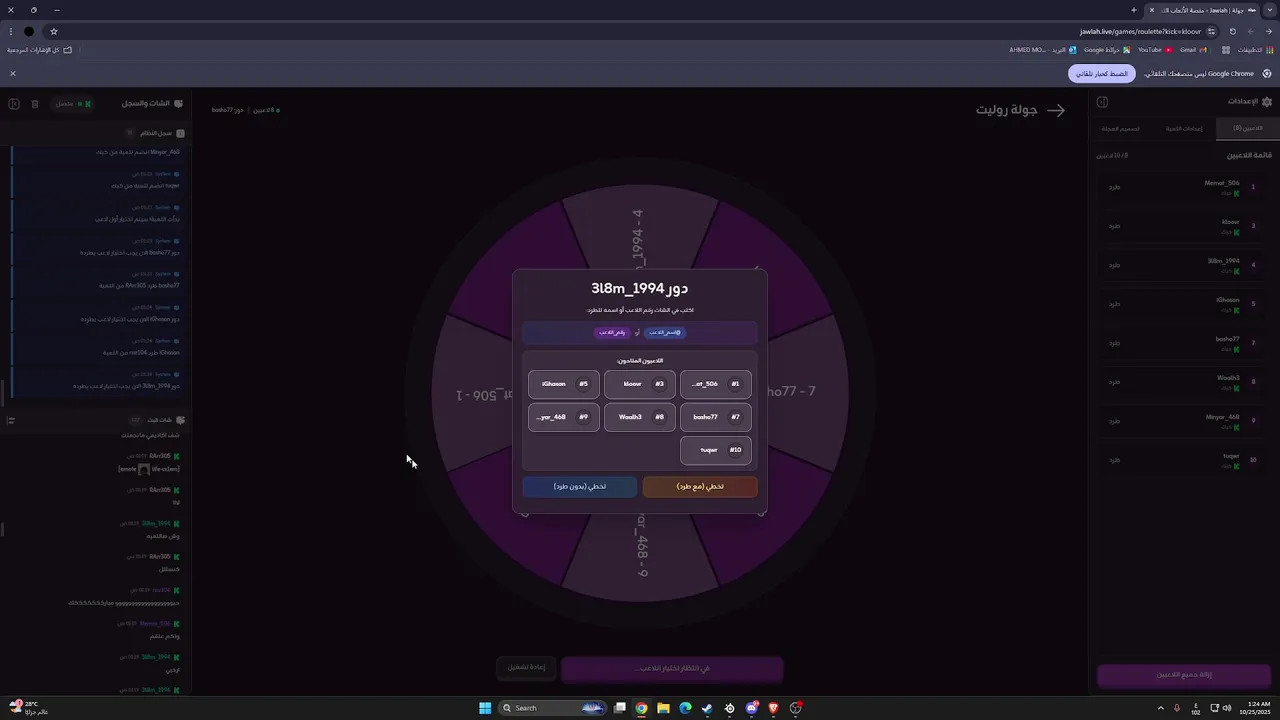Open Chrome from the taskbar

[x=641, y=708]
